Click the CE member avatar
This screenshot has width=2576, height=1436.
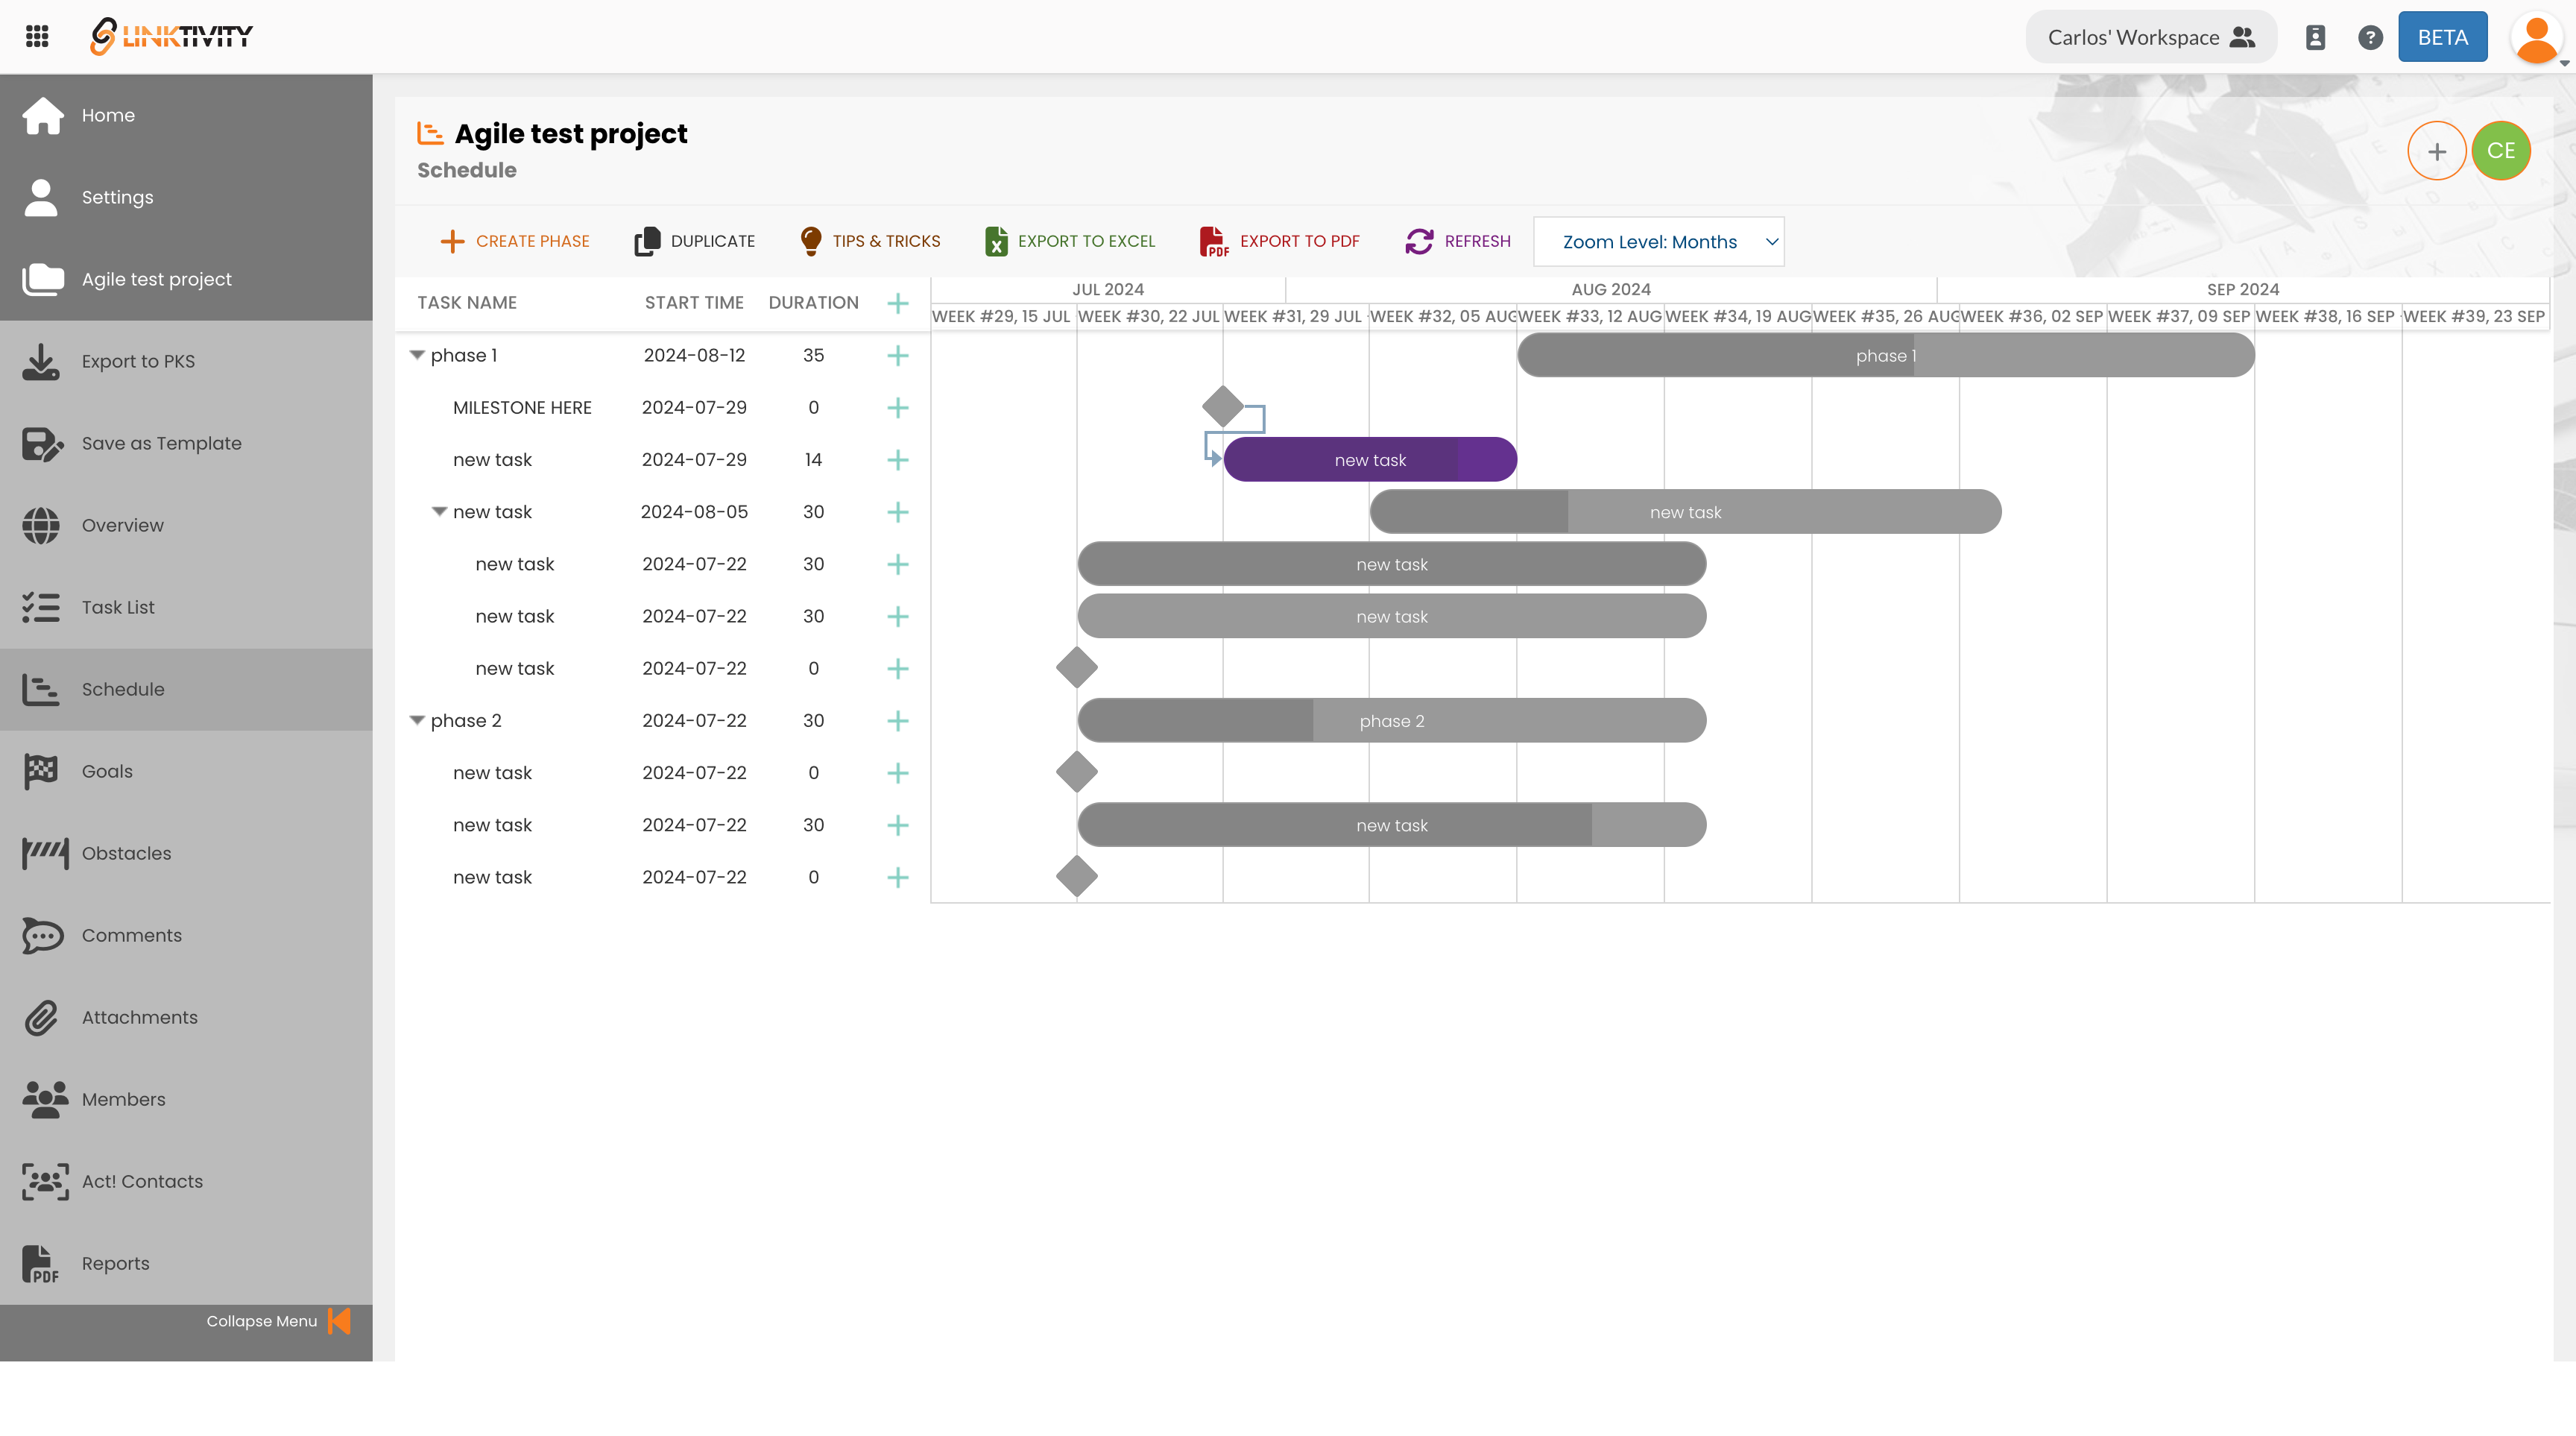click(x=2501, y=151)
